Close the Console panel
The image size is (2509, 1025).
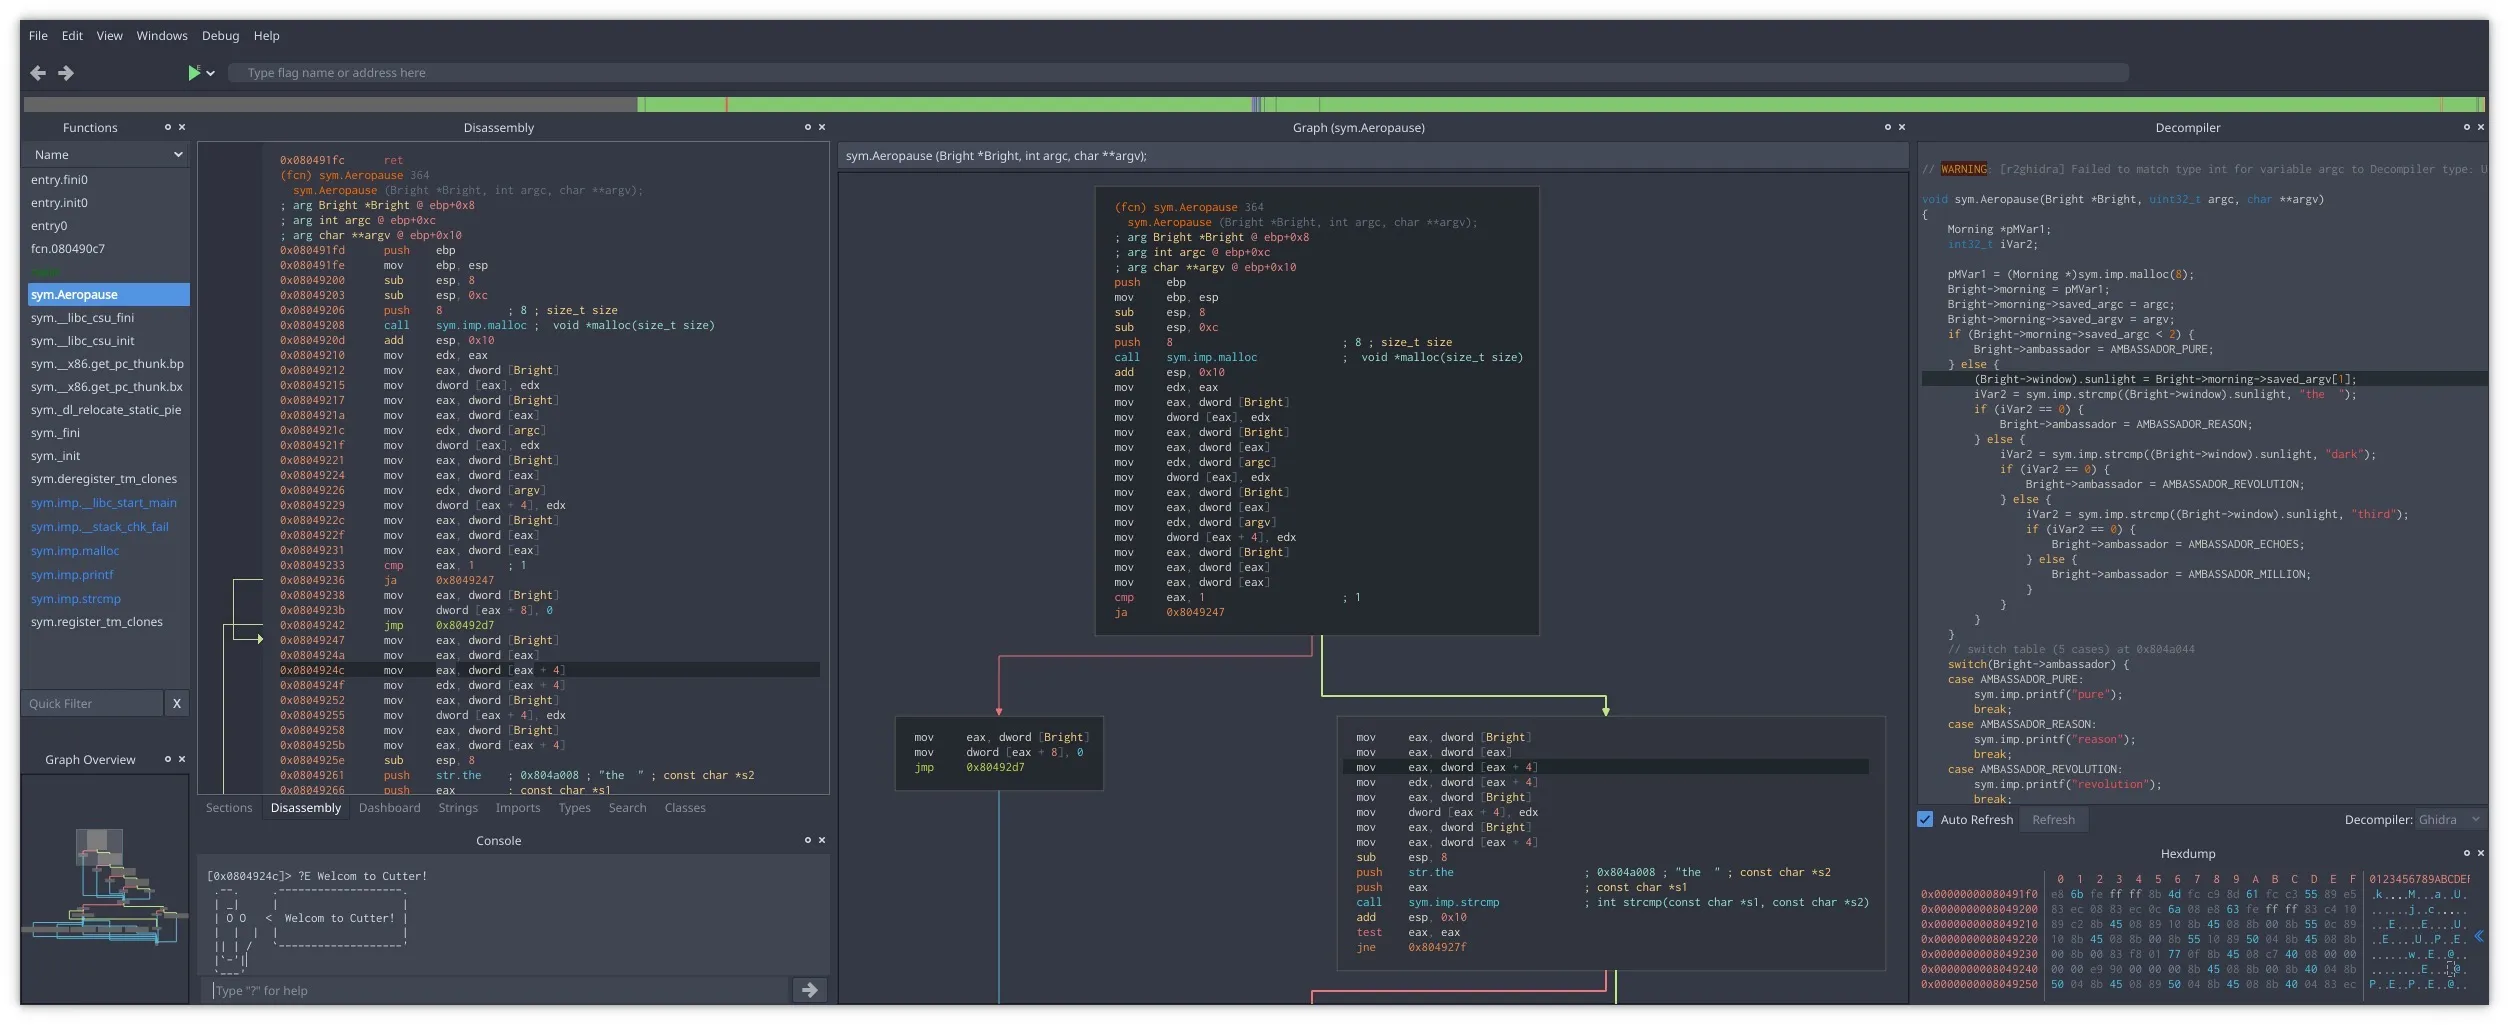(822, 840)
